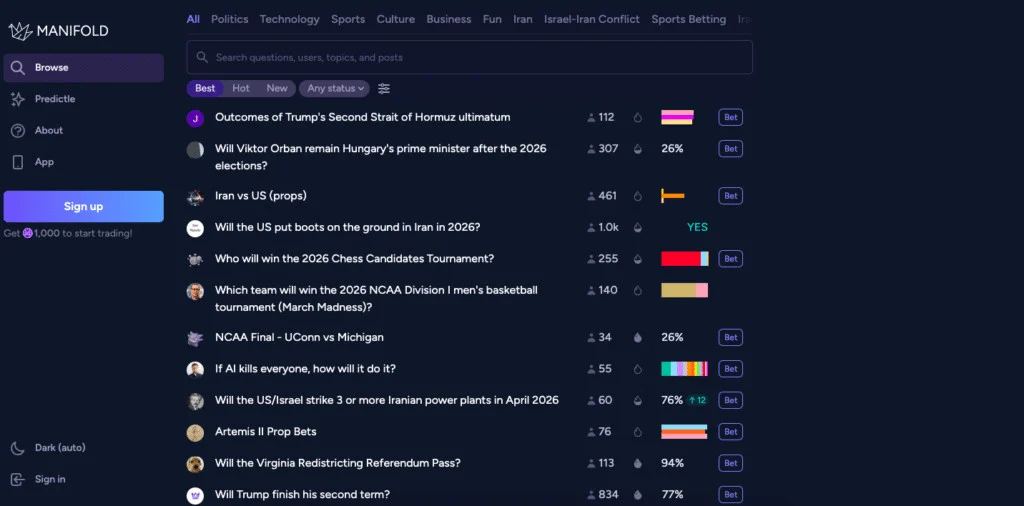Click the liquidity droplet icon on Viktor Orban row
This screenshot has height=506, width=1024.
pos(638,150)
